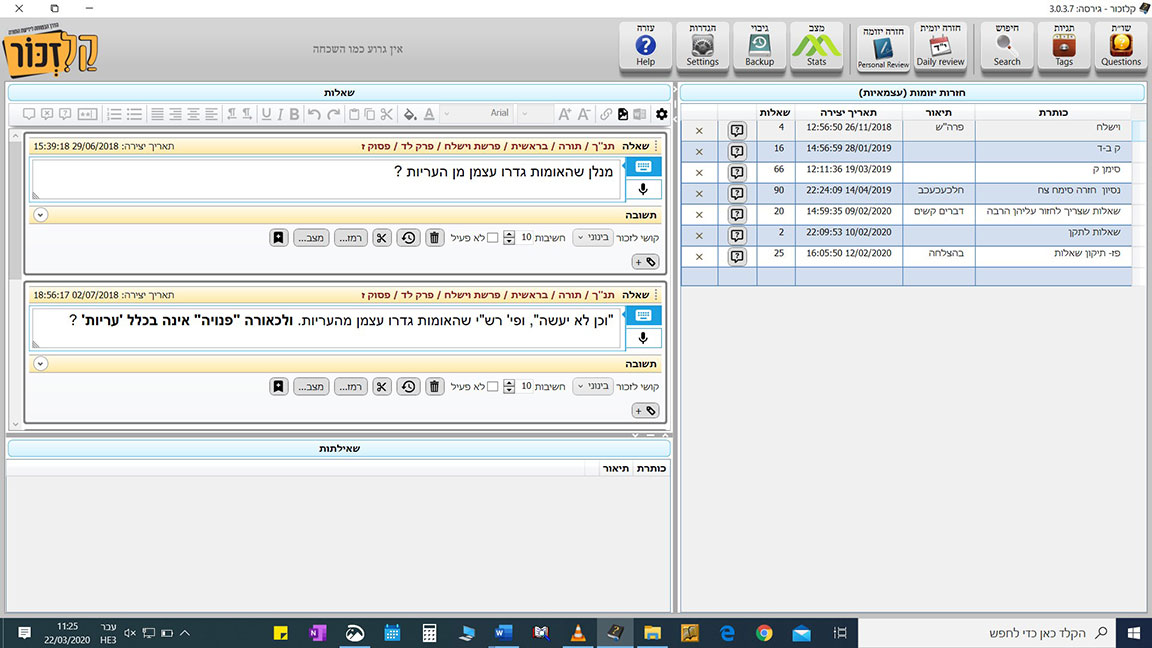Expand the answer section of the second question

coord(40,363)
